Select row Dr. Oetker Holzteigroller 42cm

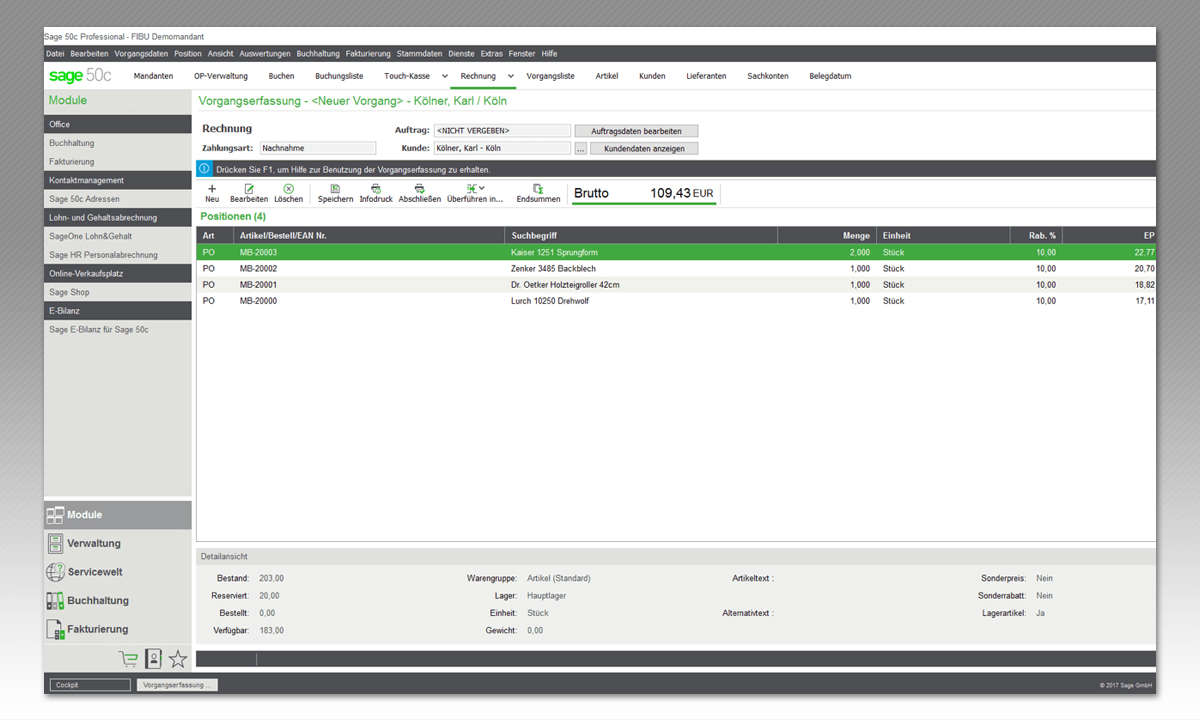point(676,284)
